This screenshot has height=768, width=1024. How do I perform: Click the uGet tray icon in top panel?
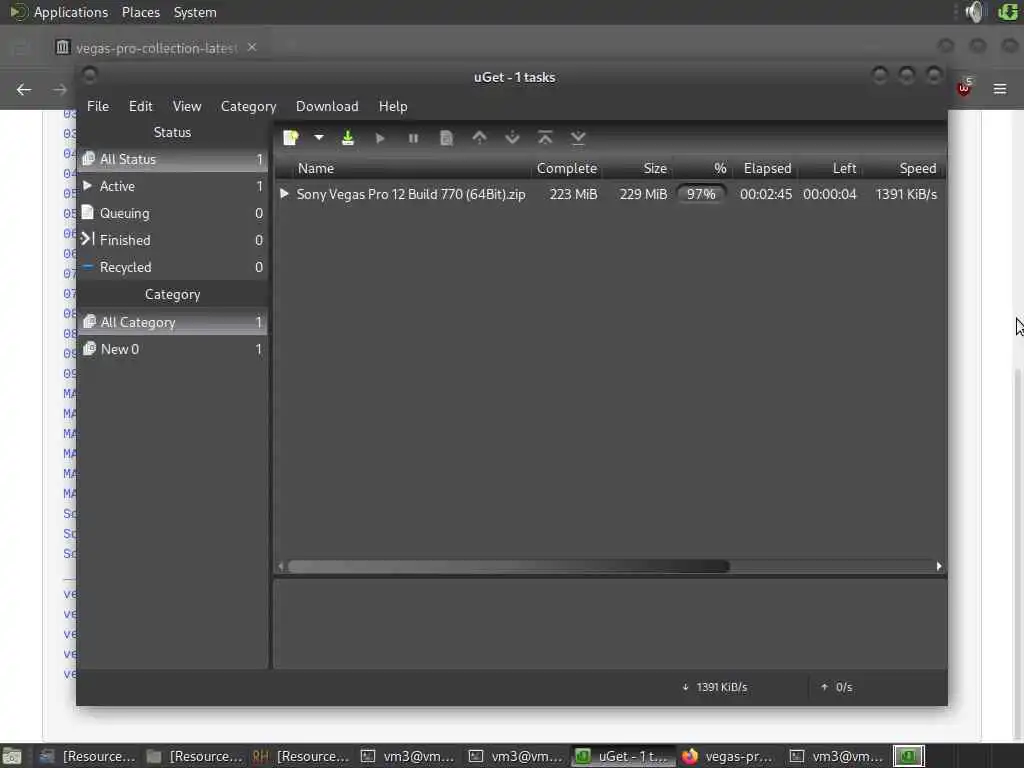tap(1008, 12)
